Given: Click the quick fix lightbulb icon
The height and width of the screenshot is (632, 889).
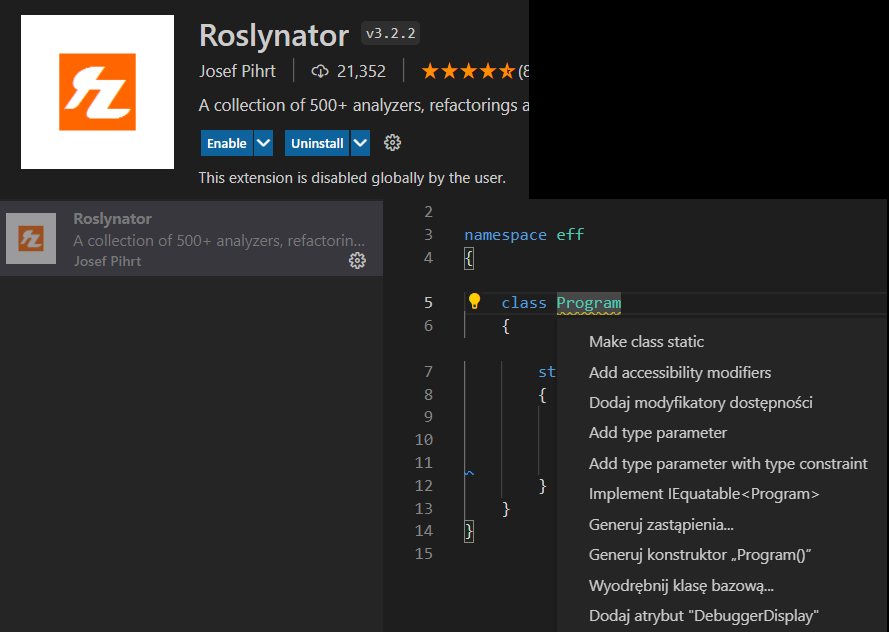Looking at the screenshot, I should click(474, 301).
